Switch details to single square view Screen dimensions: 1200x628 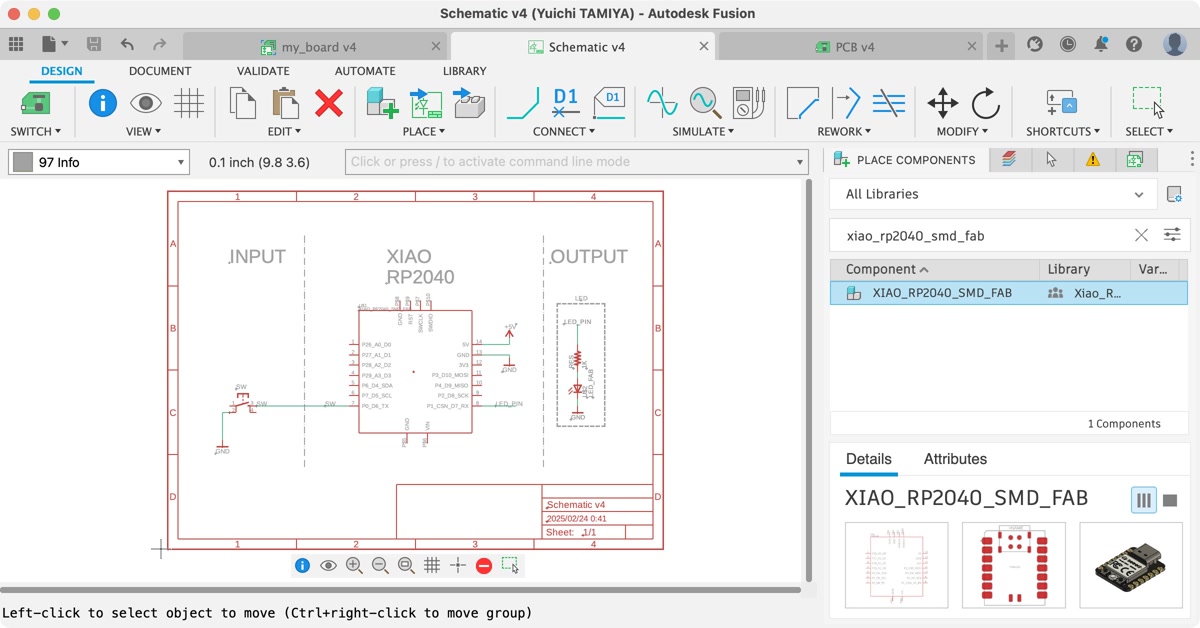tap(1170, 500)
